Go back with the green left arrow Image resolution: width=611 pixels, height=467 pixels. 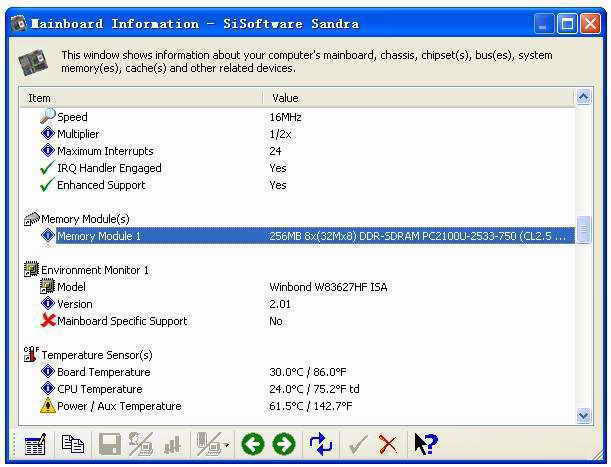coord(253,444)
